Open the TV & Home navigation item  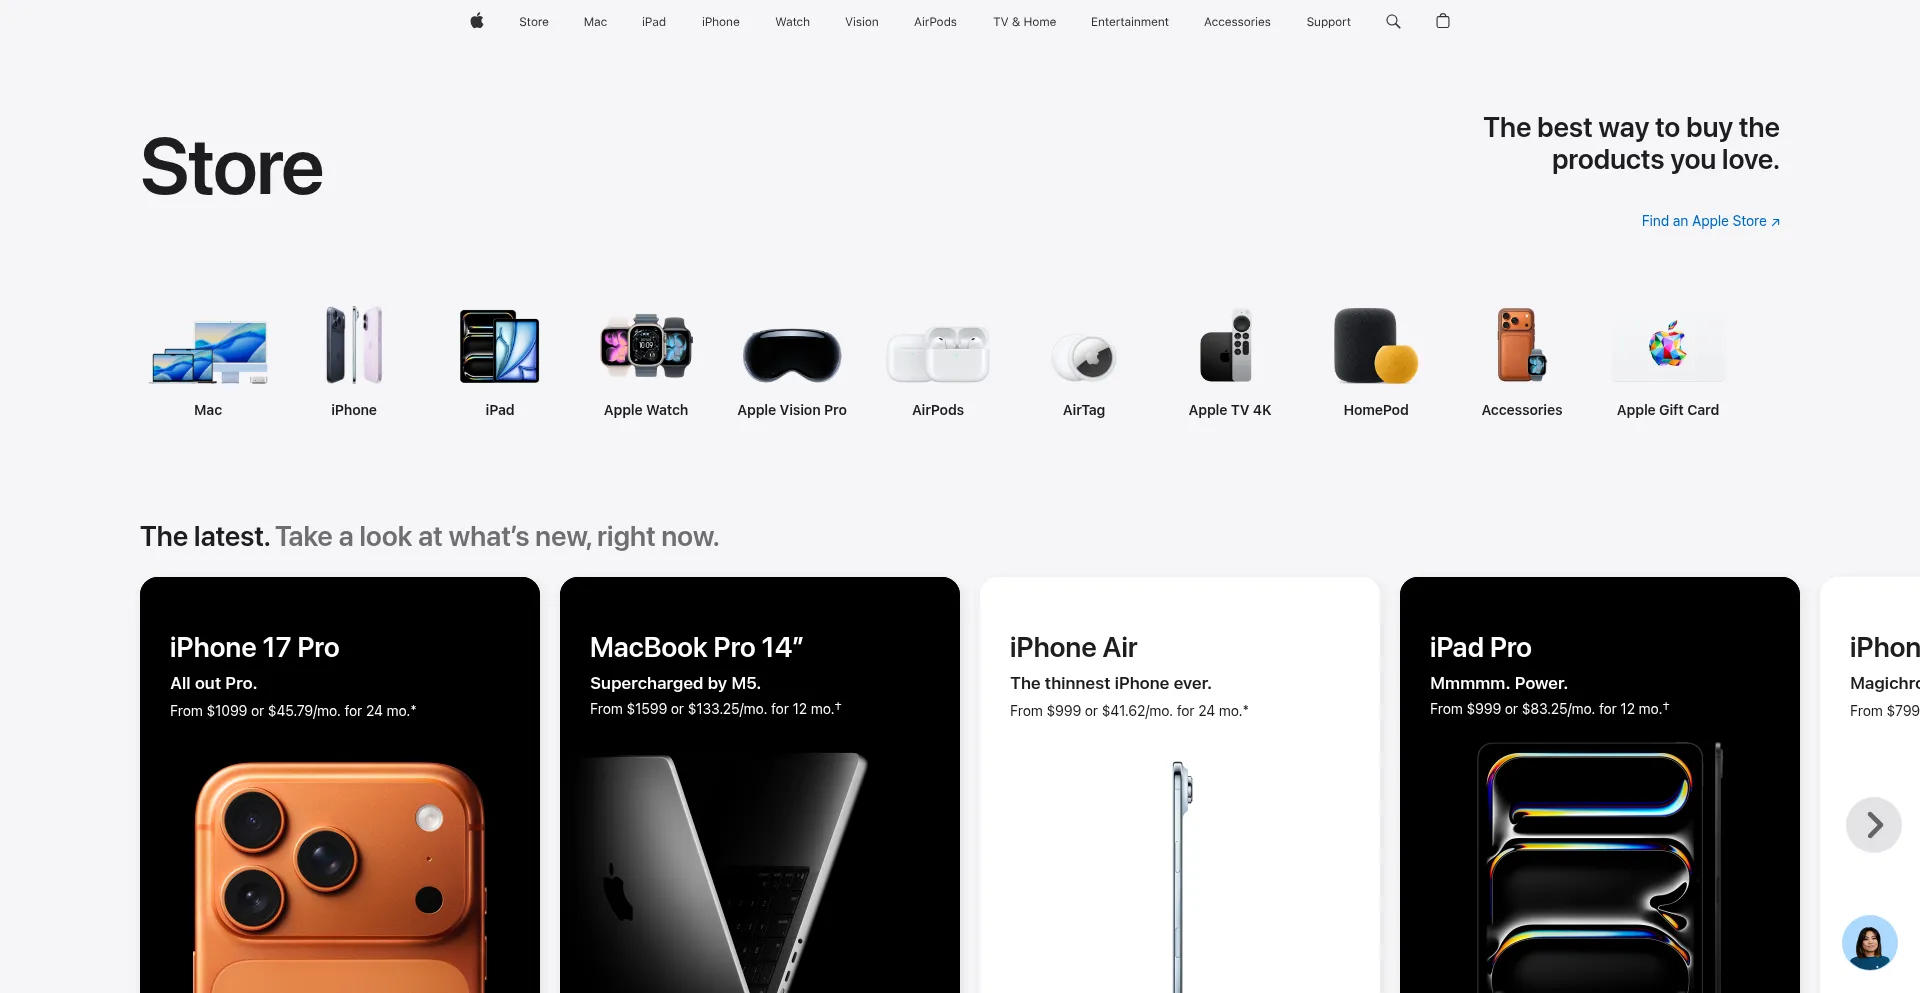click(1024, 22)
